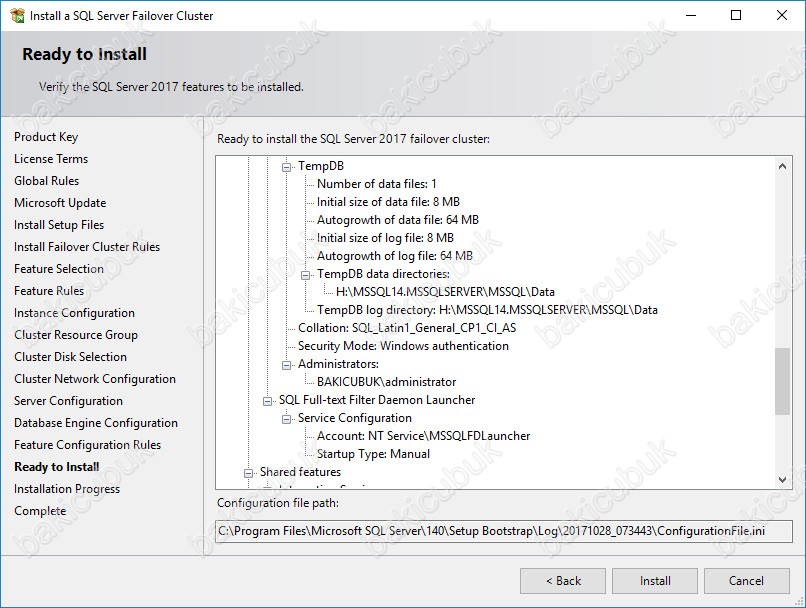The image size is (806, 608).
Task: Select the BAKICUBUK\administrator entry
Action: pos(387,382)
